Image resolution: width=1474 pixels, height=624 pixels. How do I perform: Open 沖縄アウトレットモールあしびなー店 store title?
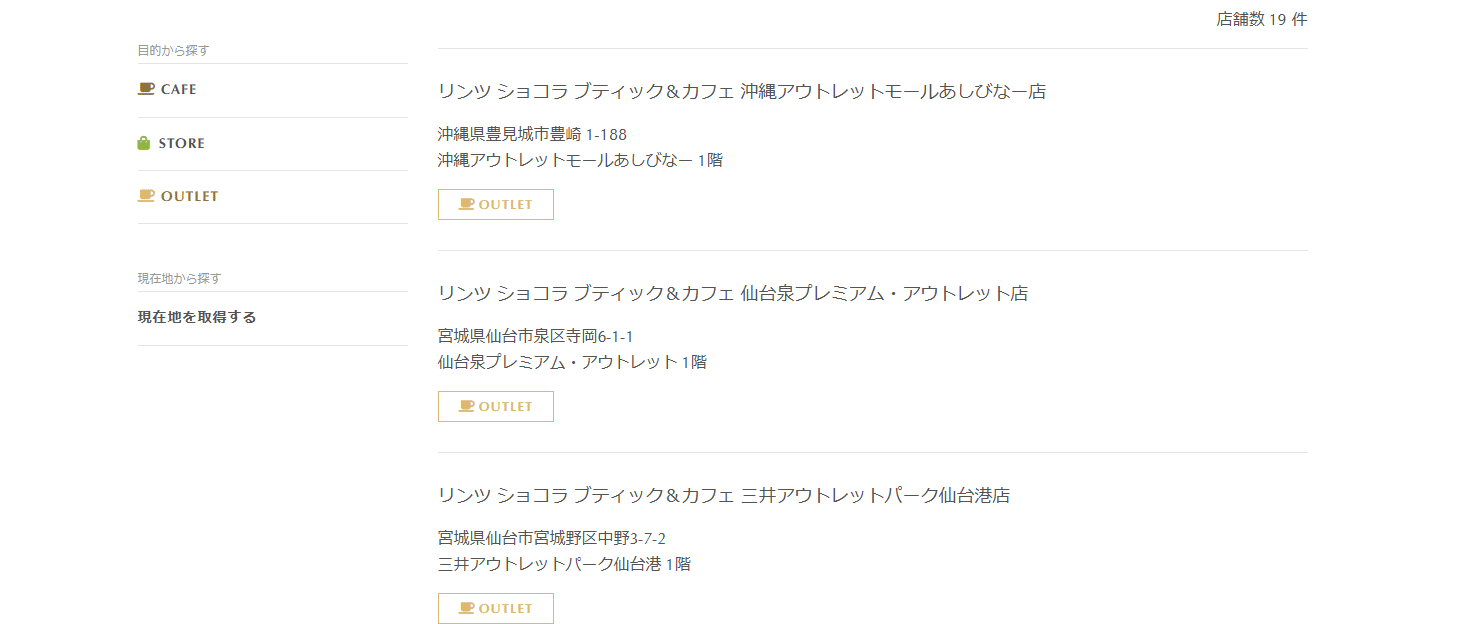(742, 91)
